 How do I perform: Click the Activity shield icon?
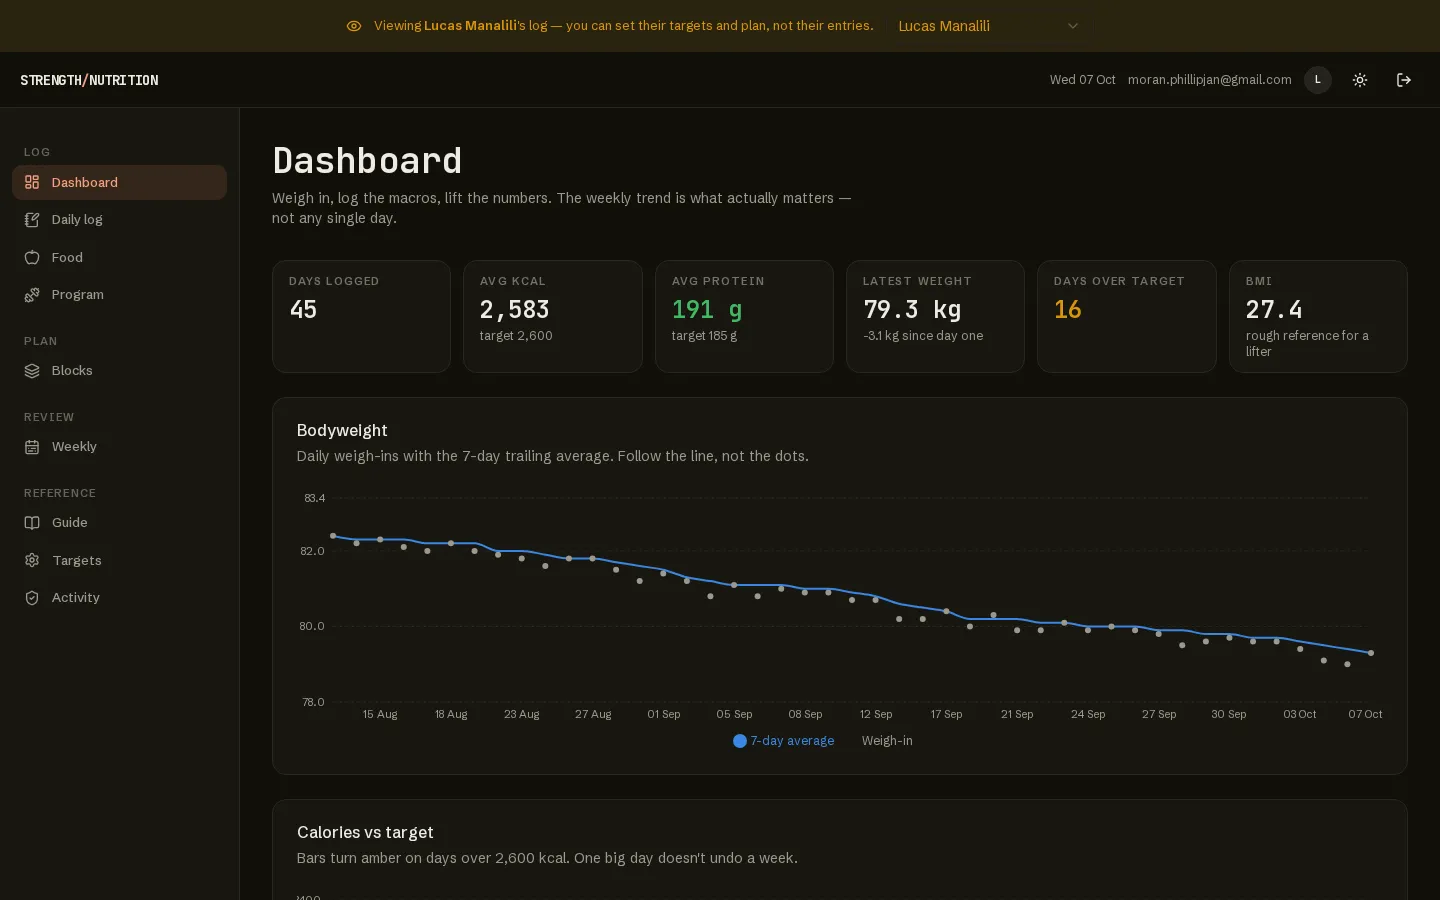point(32,597)
